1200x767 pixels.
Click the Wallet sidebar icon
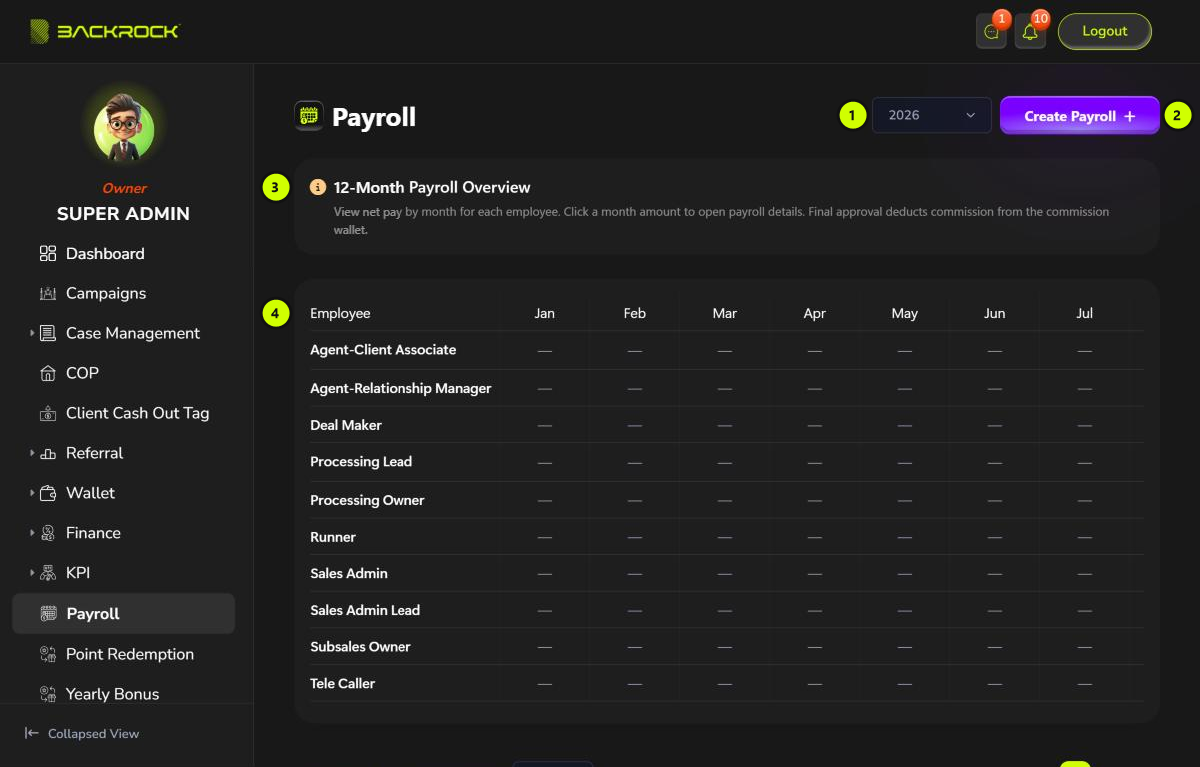[x=48, y=494]
